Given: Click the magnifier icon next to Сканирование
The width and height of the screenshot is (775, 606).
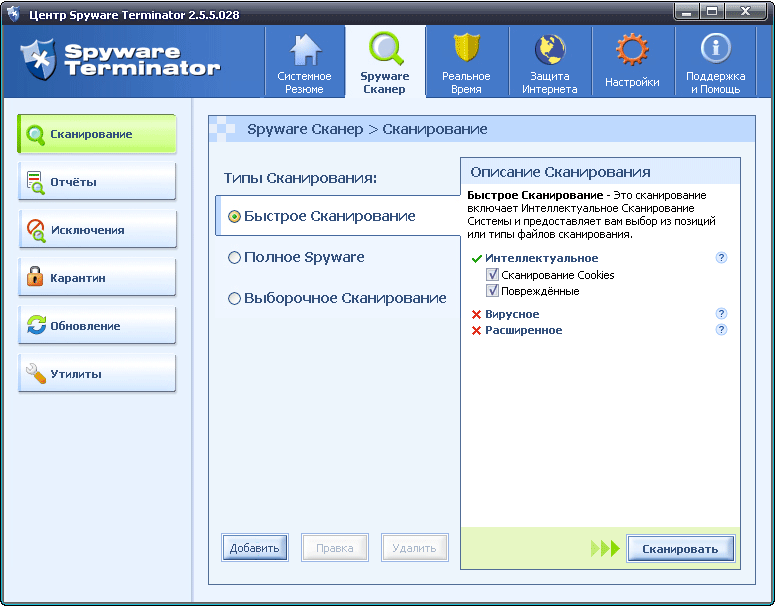Looking at the screenshot, I should pyautogui.click(x=35, y=134).
